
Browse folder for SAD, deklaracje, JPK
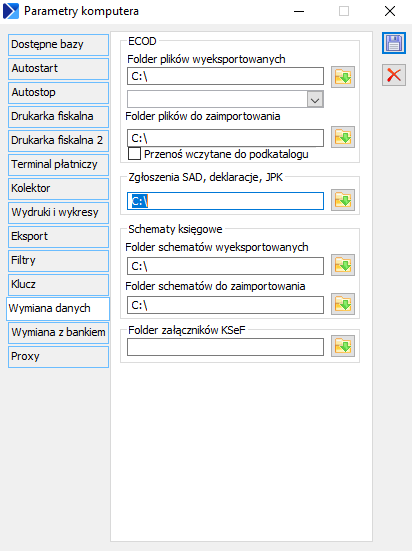(x=343, y=200)
